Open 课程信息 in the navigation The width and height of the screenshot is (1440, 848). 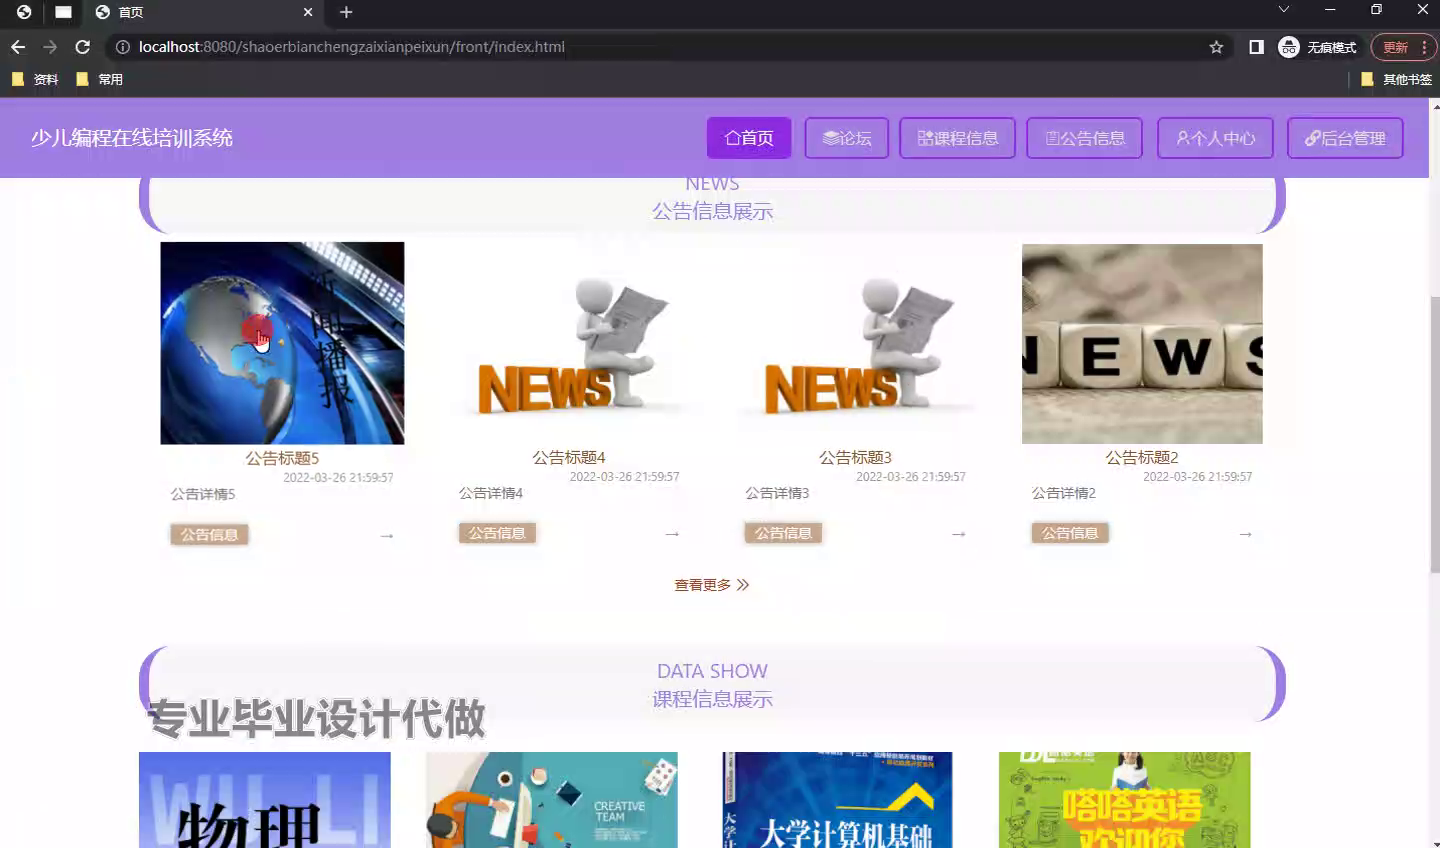[957, 138]
